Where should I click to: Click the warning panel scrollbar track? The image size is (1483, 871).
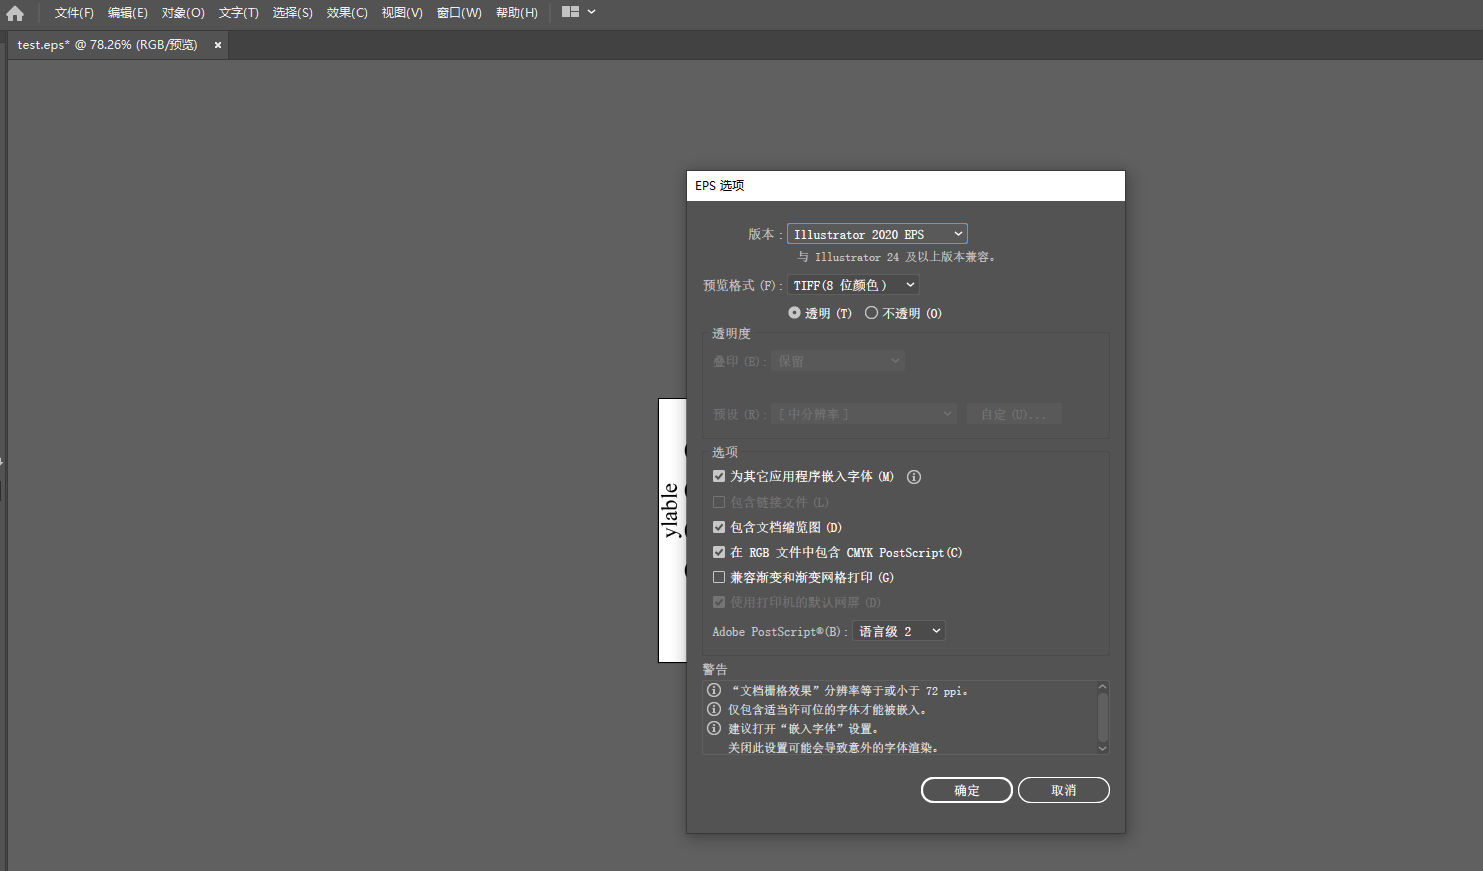click(x=1102, y=718)
